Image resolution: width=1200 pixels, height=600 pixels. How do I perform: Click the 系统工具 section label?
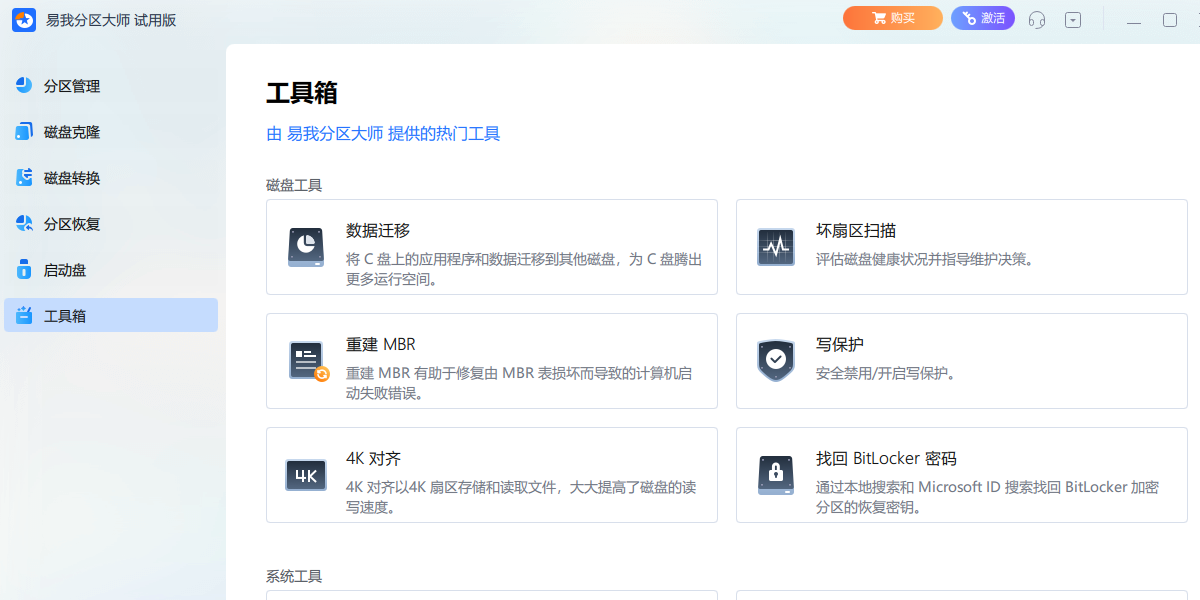point(294,577)
